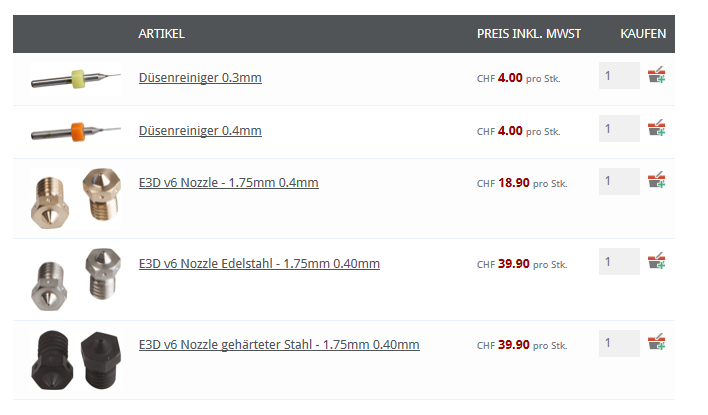Viewport: 708px width, 415px height.
Task: Open E3D v6 Nozzle Edelstahl product link
Action: (259, 263)
